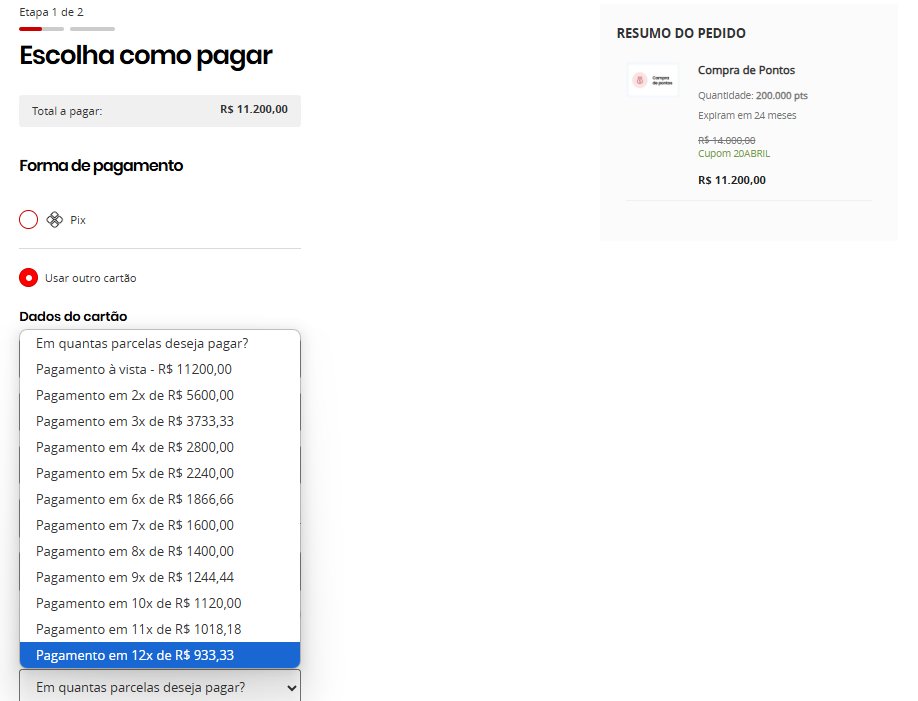Select the Pix payment radio button
The height and width of the screenshot is (701, 918).
(x=28, y=220)
